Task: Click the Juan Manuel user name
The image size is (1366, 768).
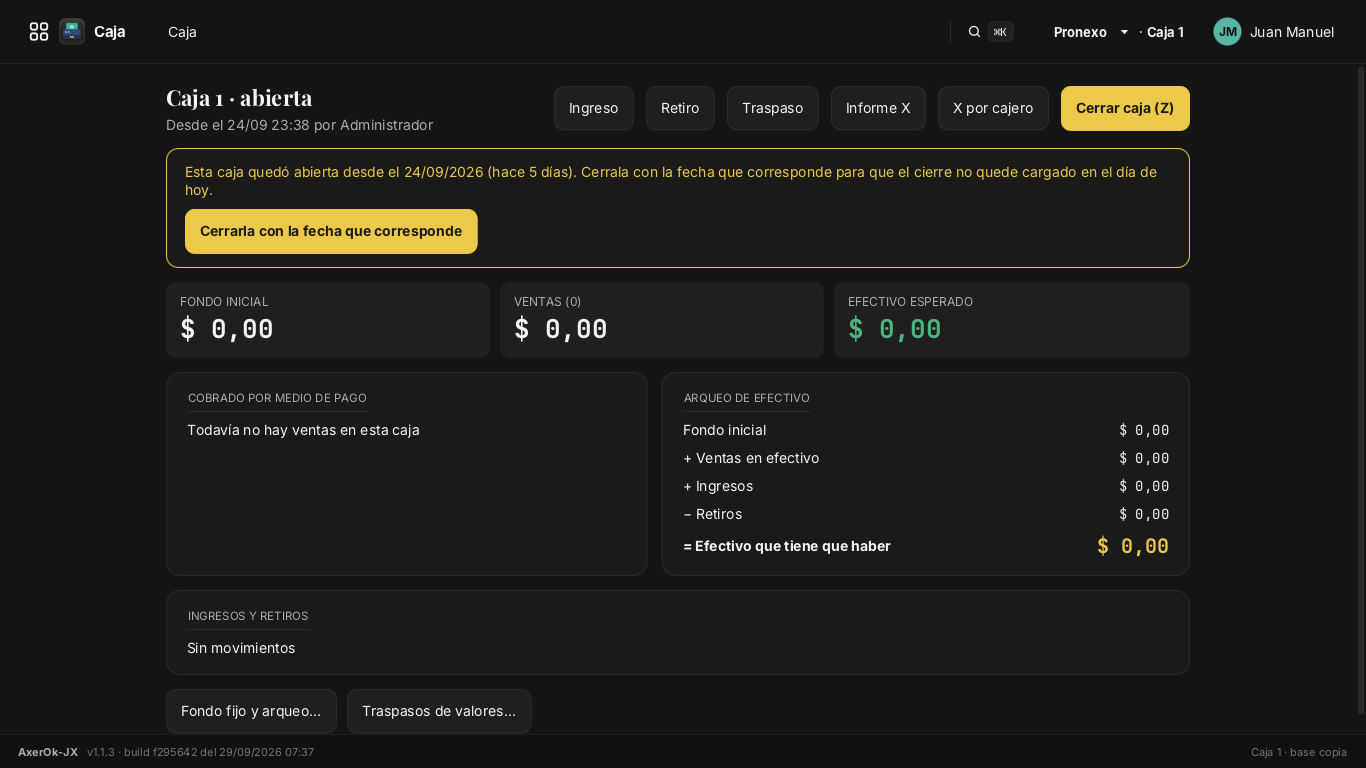Action: (1292, 32)
